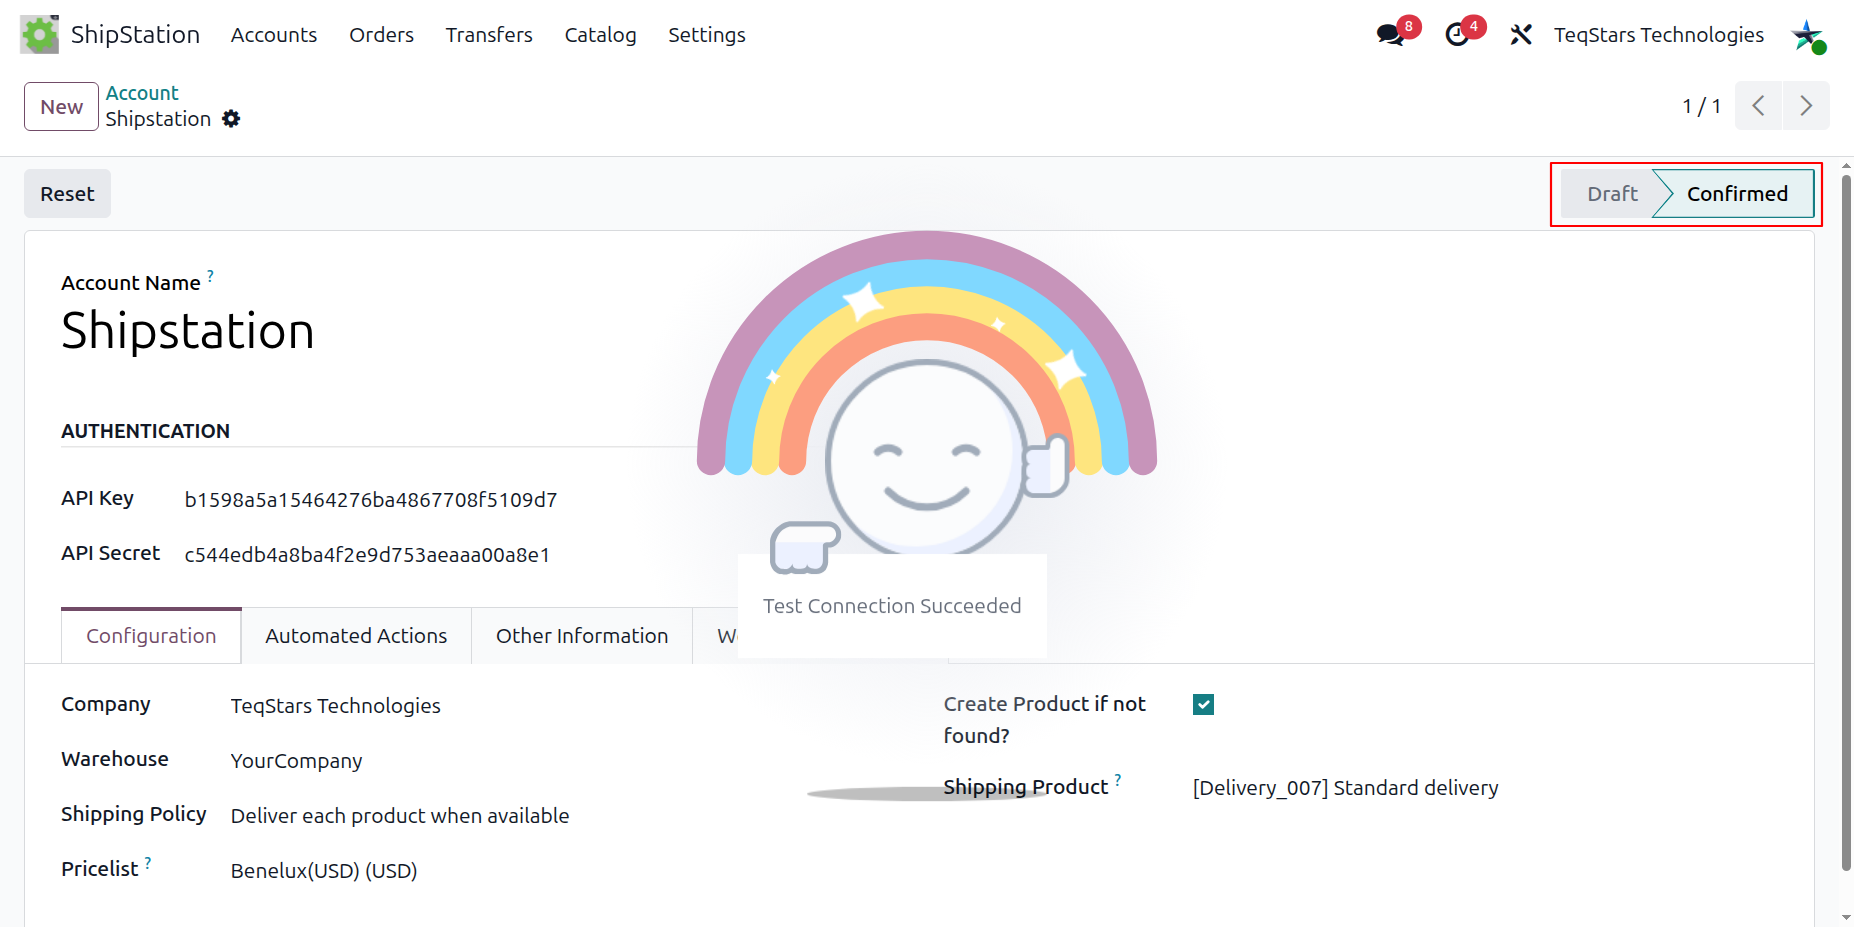Image resolution: width=1854 pixels, height=927 pixels.
Task: Click TeqStars Technologies company switcher
Action: point(1658,35)
